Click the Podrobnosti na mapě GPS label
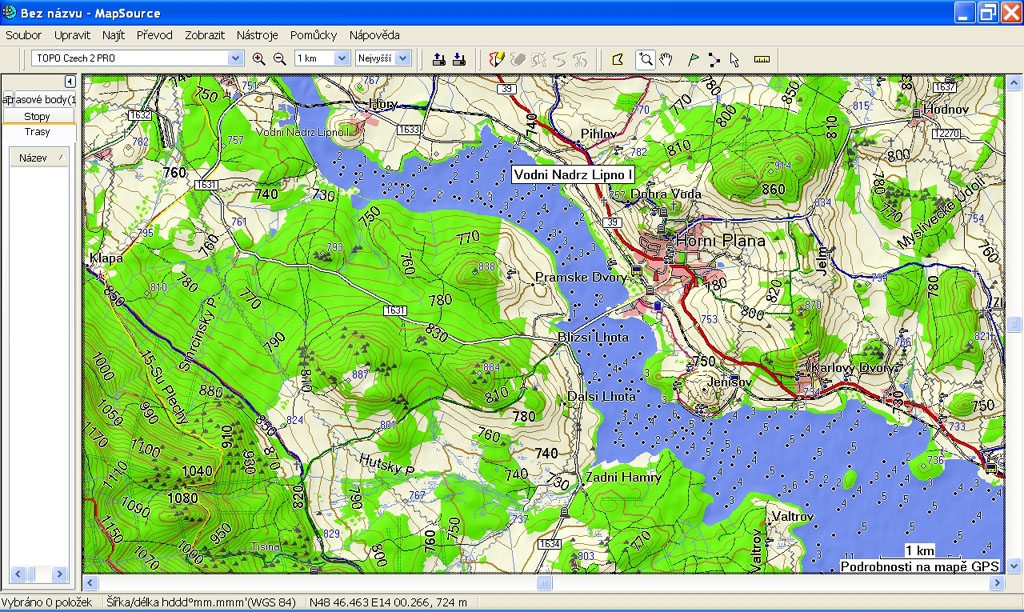 (920, 566)
